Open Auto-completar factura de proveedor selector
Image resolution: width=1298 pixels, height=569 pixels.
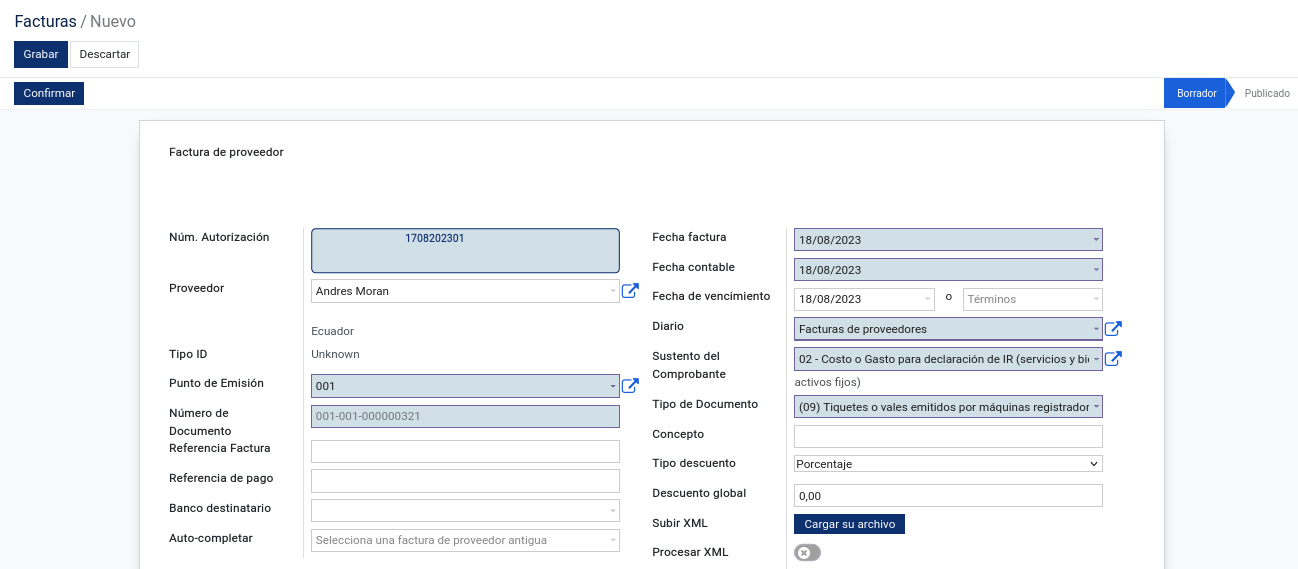pyautogui.click(x=465, y=541)
